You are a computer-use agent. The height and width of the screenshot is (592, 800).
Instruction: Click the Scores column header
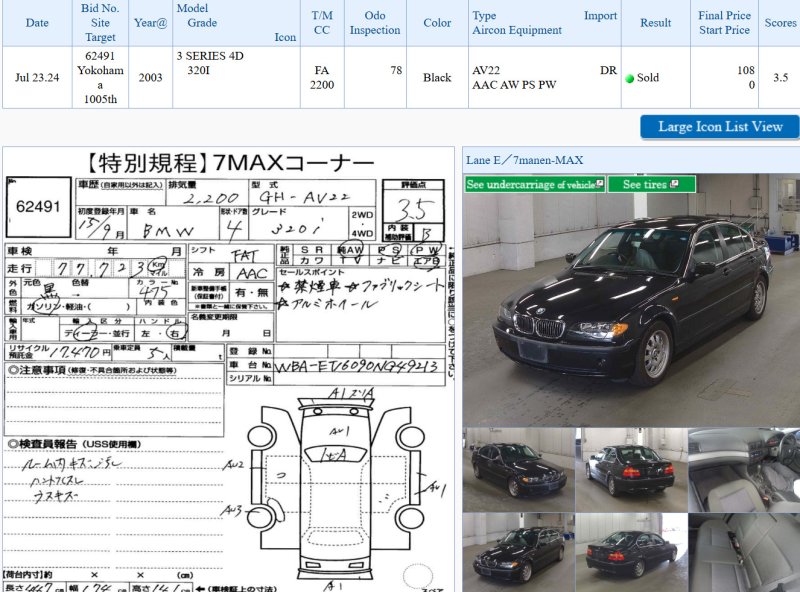coord(780,23)
